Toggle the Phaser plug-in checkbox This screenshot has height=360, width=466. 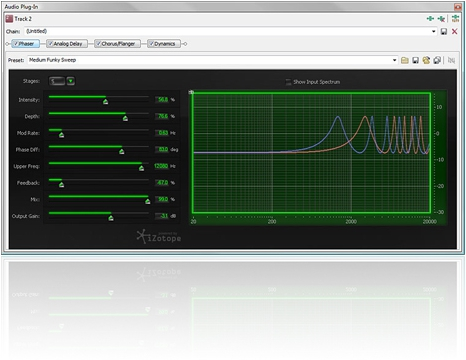16,44
